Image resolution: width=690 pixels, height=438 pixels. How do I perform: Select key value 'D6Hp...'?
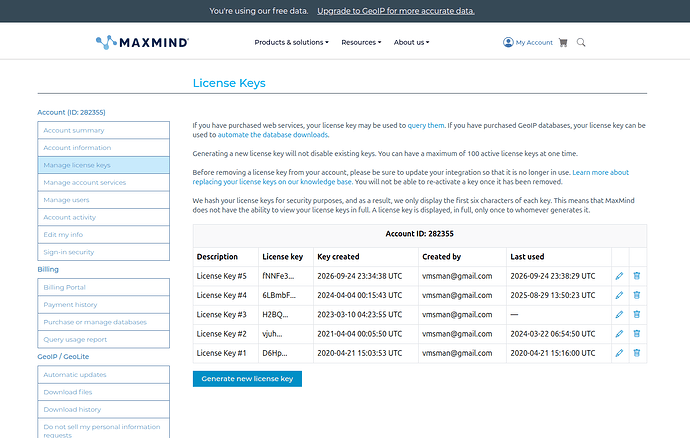[x=275, y=353]
